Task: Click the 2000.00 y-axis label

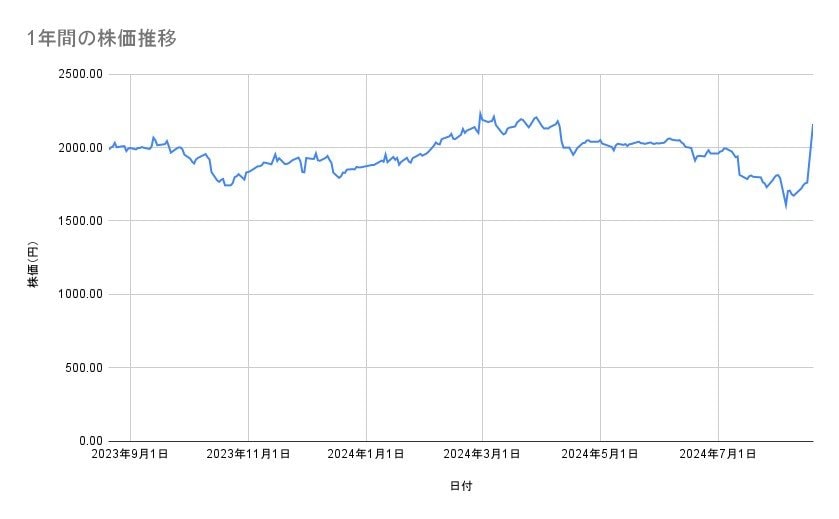Action: point(78,148)
